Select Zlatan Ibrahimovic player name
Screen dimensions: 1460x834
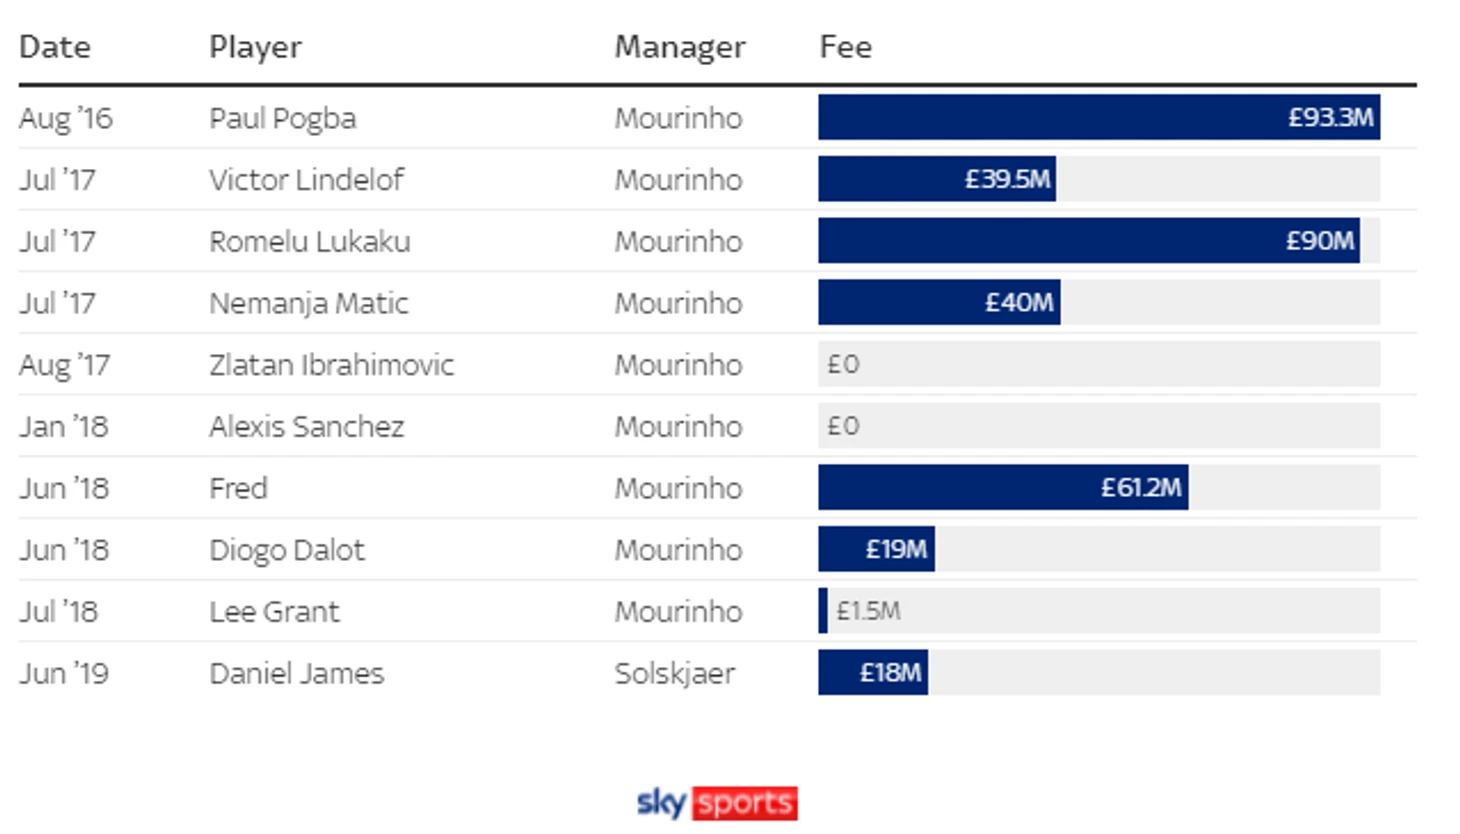point(332,365)
